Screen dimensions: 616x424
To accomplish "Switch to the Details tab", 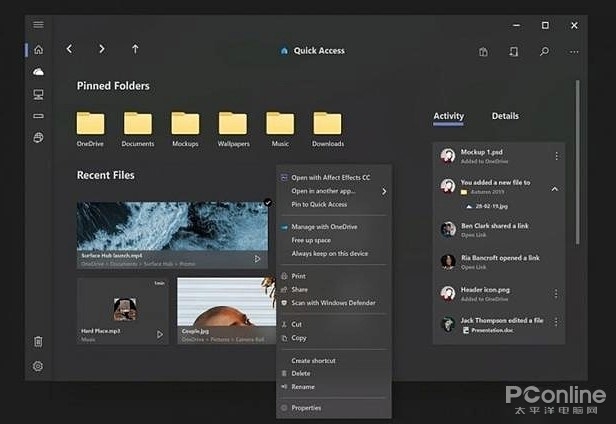I will click(505, 116).
